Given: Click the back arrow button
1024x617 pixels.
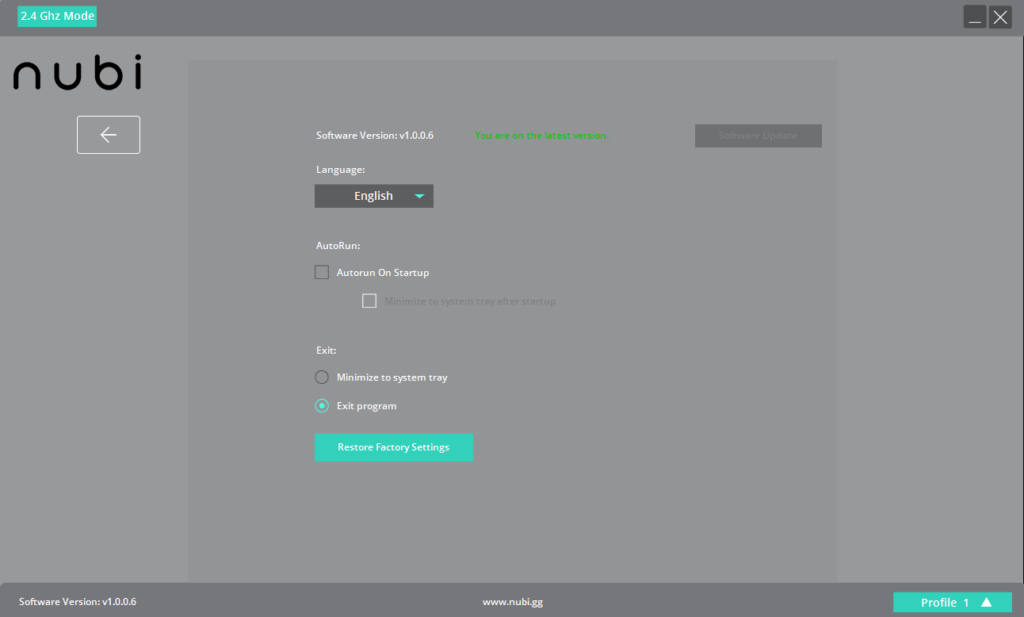Looking at the screenshot, I should point(108,135).
